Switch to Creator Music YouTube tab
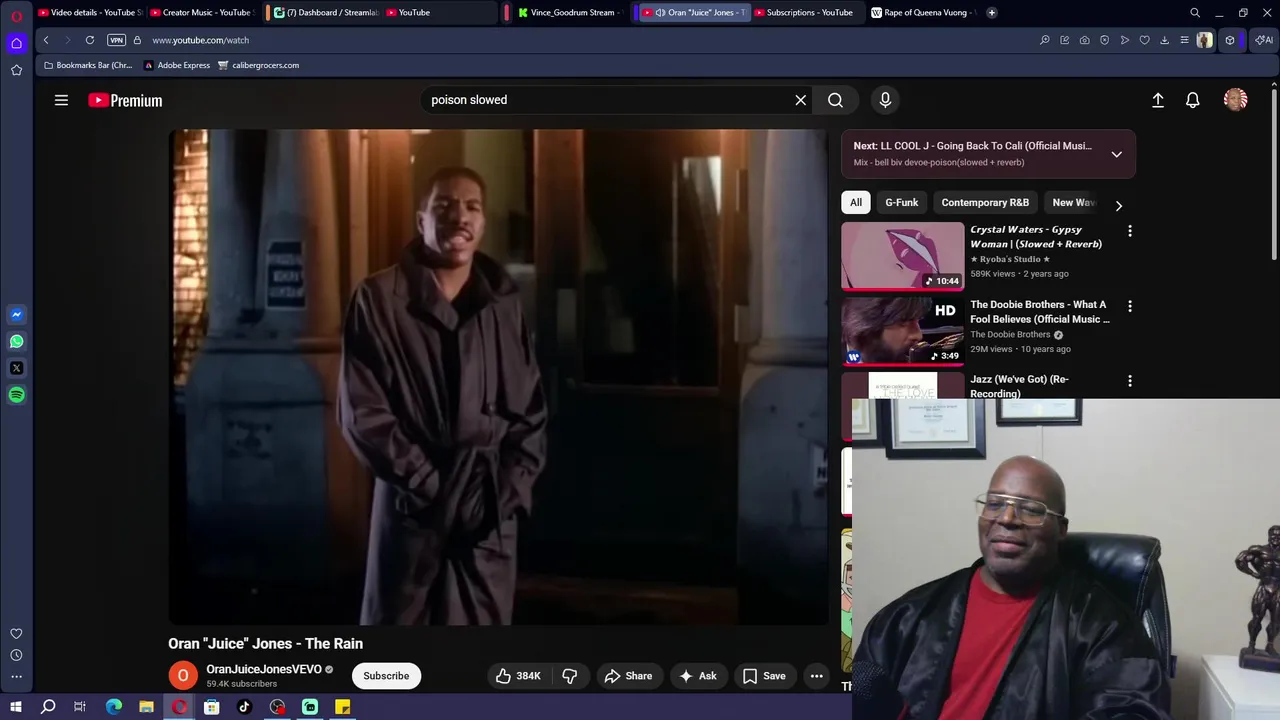Screen dimensions: 1280x720 [202, 13]
